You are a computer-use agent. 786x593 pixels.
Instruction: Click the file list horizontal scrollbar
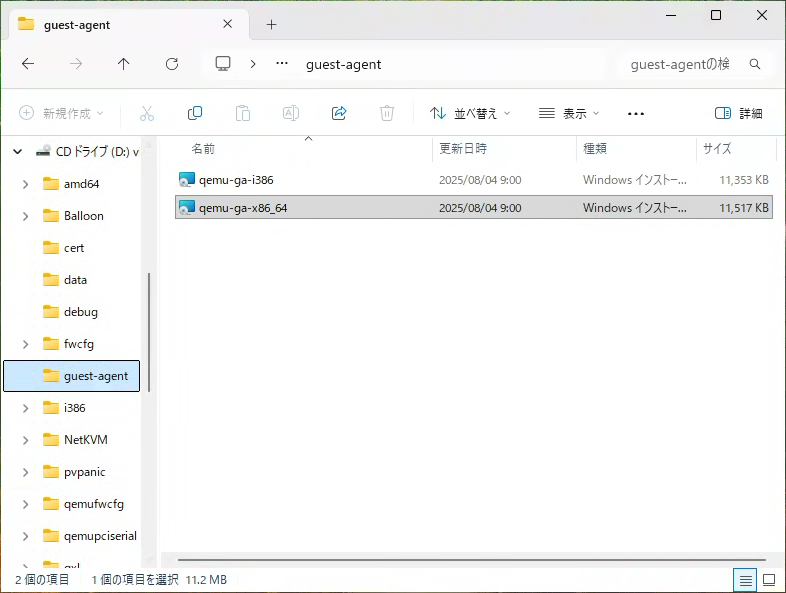pos(472,560)
